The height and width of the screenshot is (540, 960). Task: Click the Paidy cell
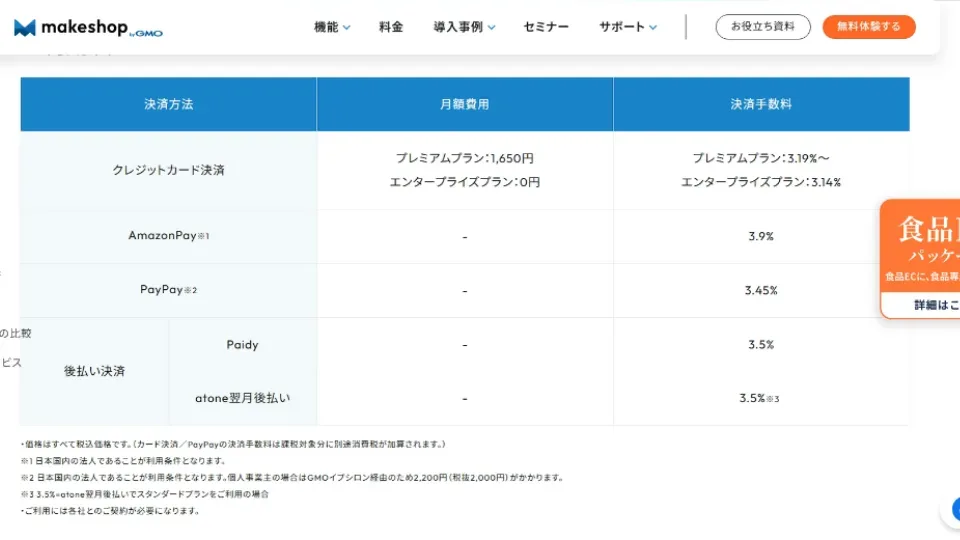242,345
